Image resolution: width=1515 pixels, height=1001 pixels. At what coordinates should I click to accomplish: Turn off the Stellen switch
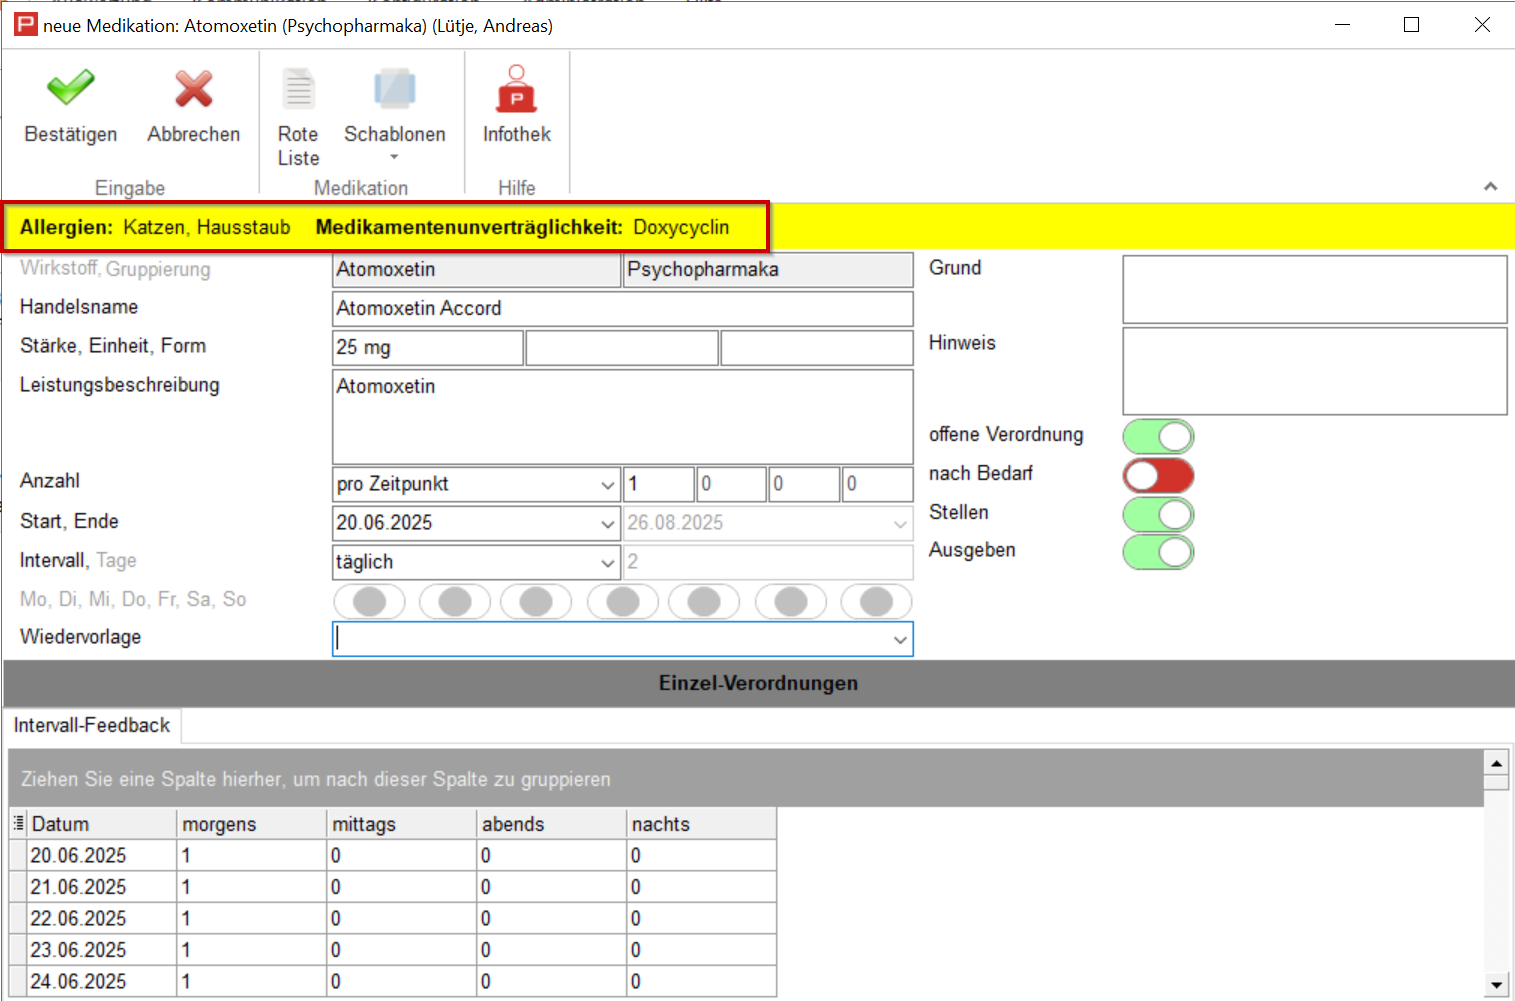[1158, 514]
